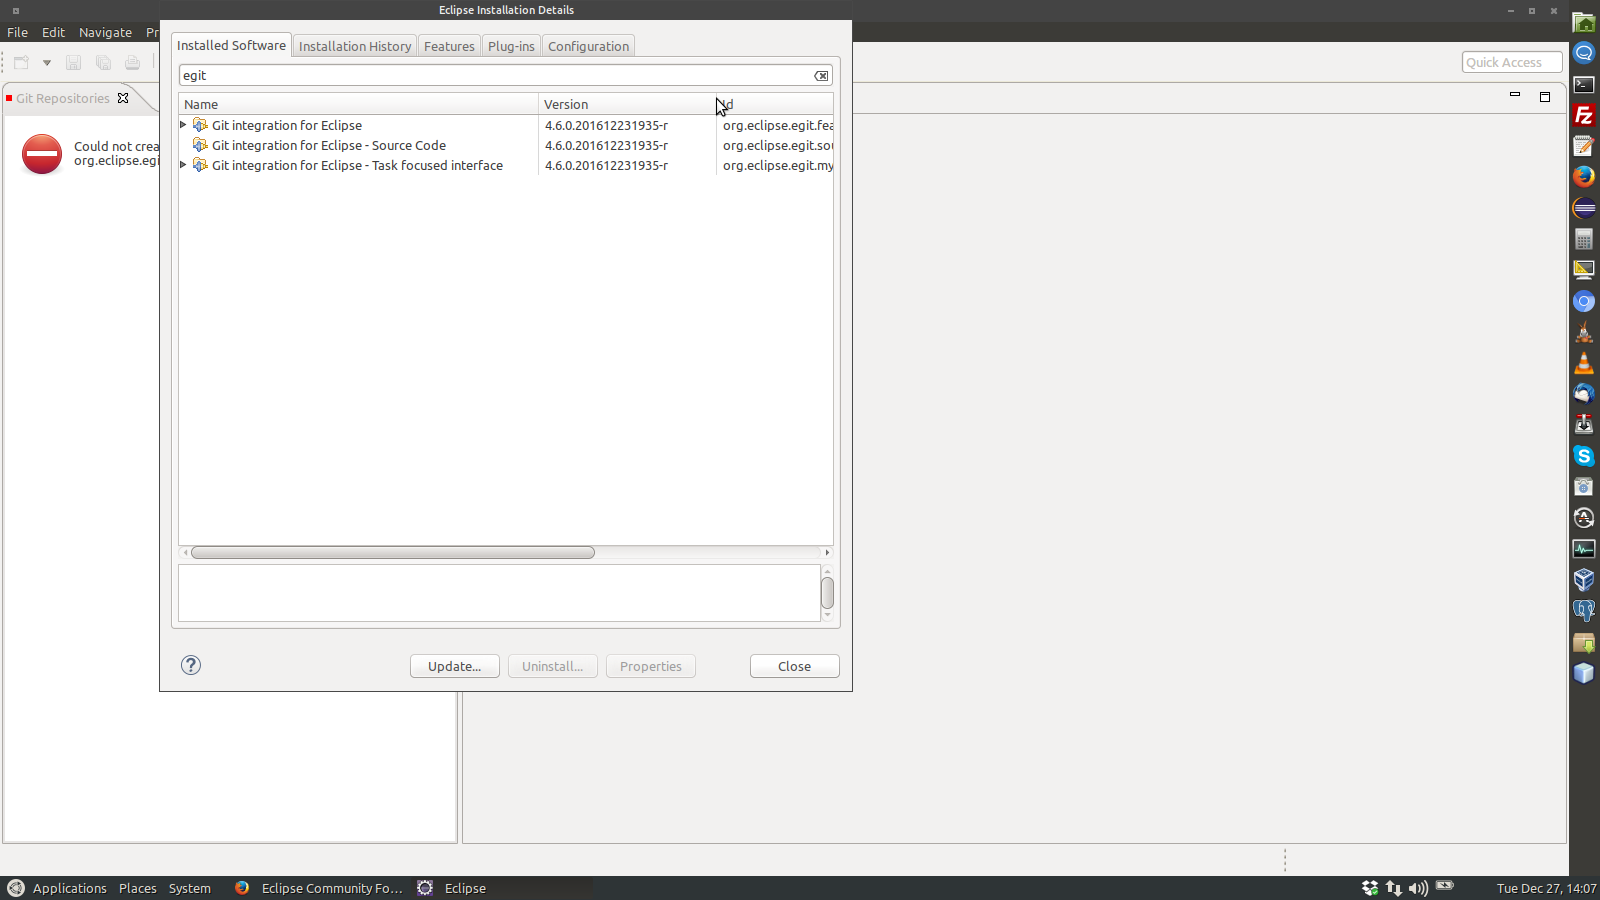The width and height of the screenshot is (1600, 900).
Task: Click the Save toolbar icon in Eclipse
Action: pos(73,63)
